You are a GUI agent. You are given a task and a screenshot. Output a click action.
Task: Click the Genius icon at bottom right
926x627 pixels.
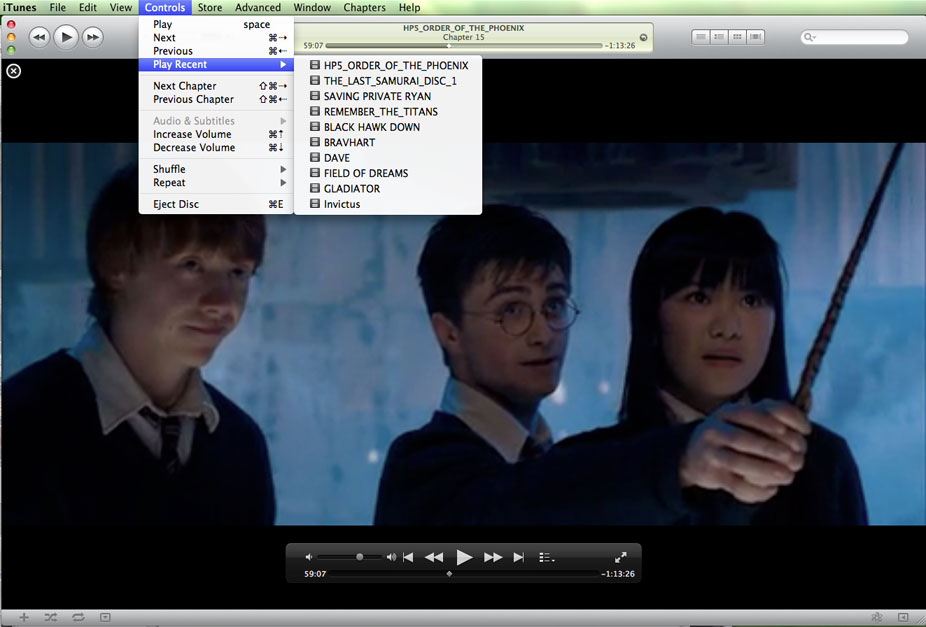876,617
